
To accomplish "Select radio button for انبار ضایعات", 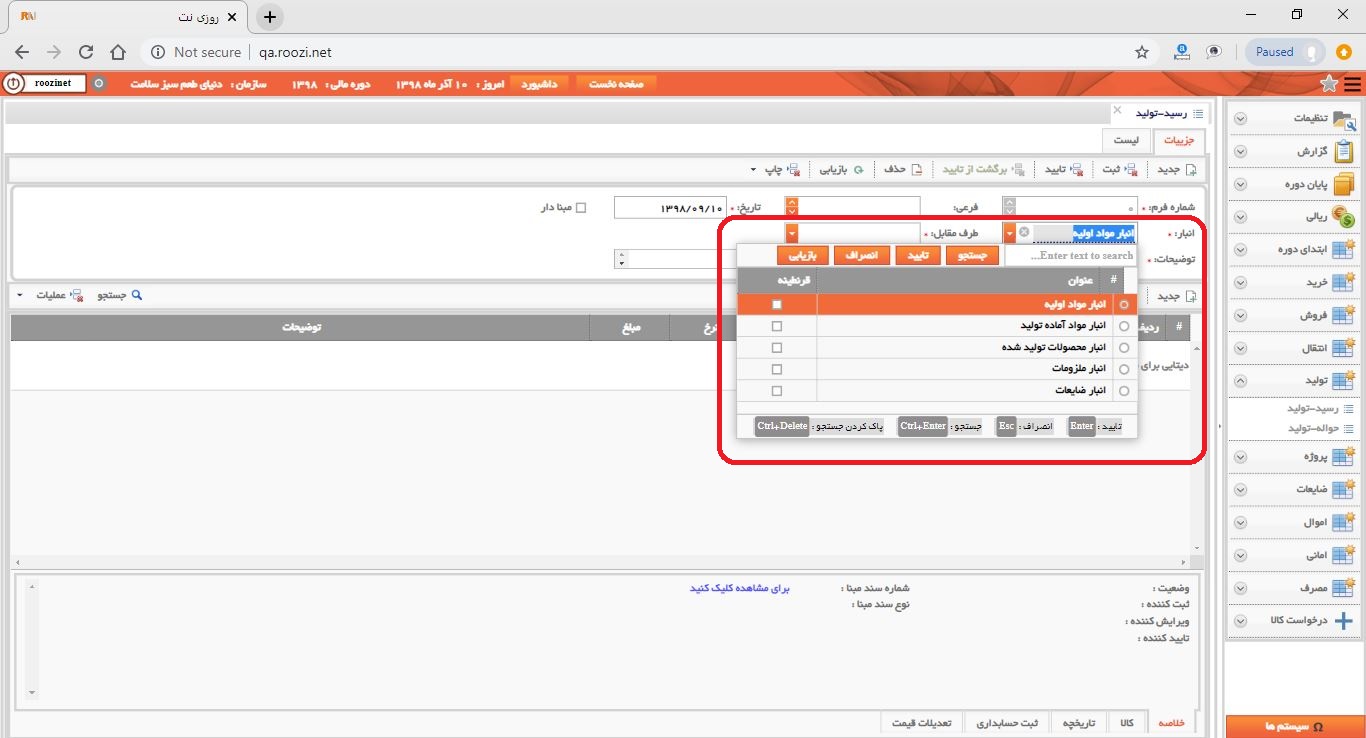I will pyautogui.click(x=1124, y=391).
